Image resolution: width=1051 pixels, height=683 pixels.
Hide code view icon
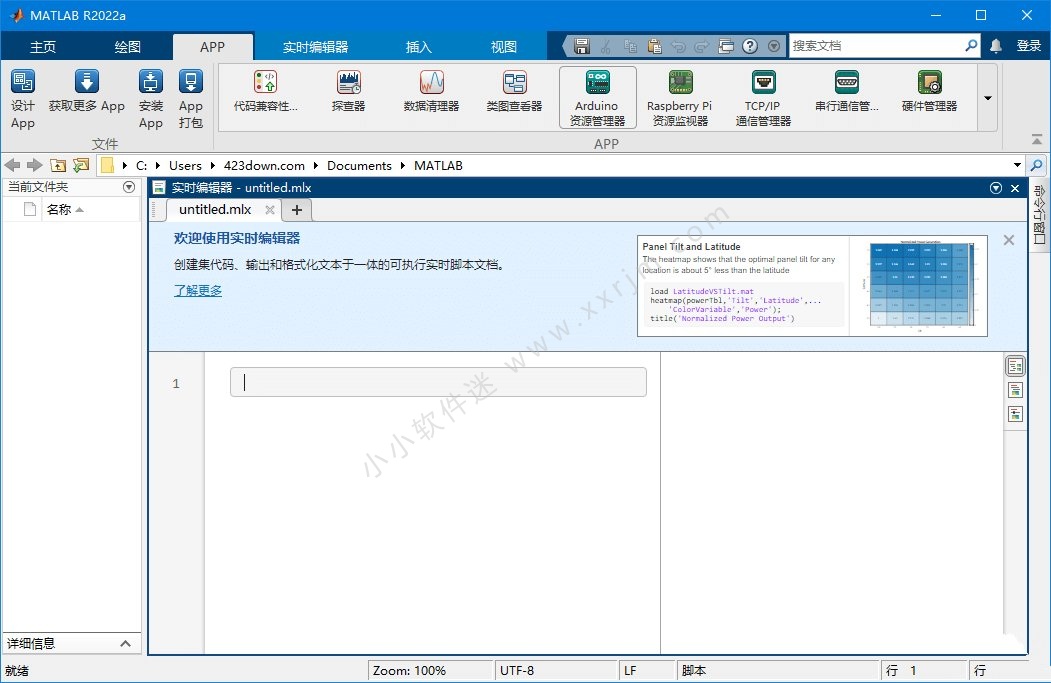tap(1015, 414)
